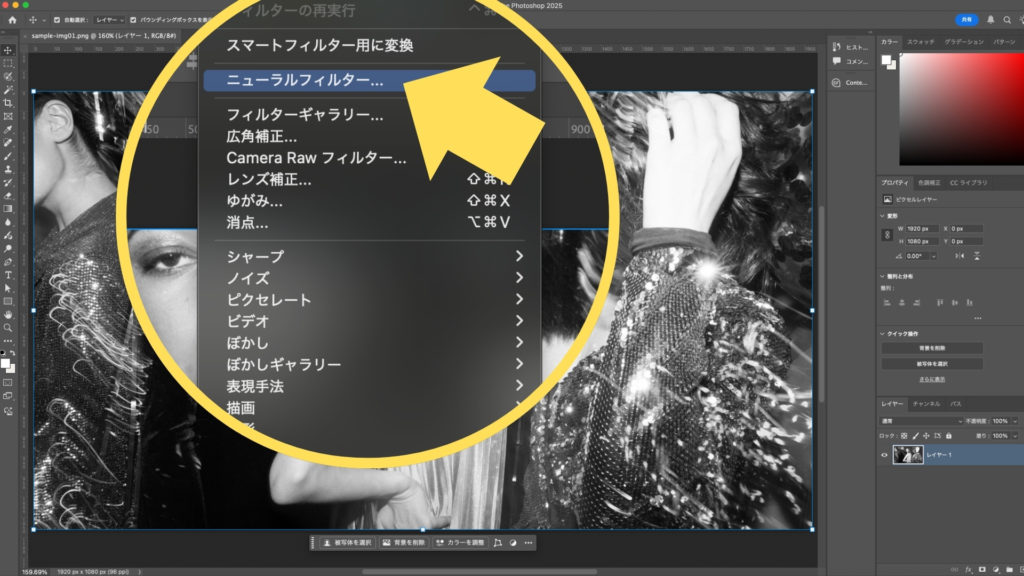Select the Horizontal Type tool
This screenshot has width=1024, height=576.
coord(8,274)
